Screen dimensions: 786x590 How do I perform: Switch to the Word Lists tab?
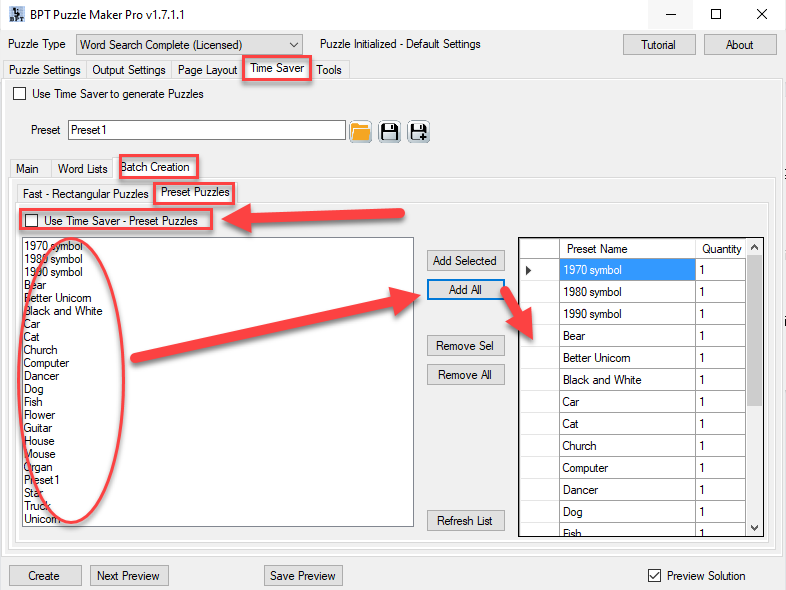pos(82,169)
